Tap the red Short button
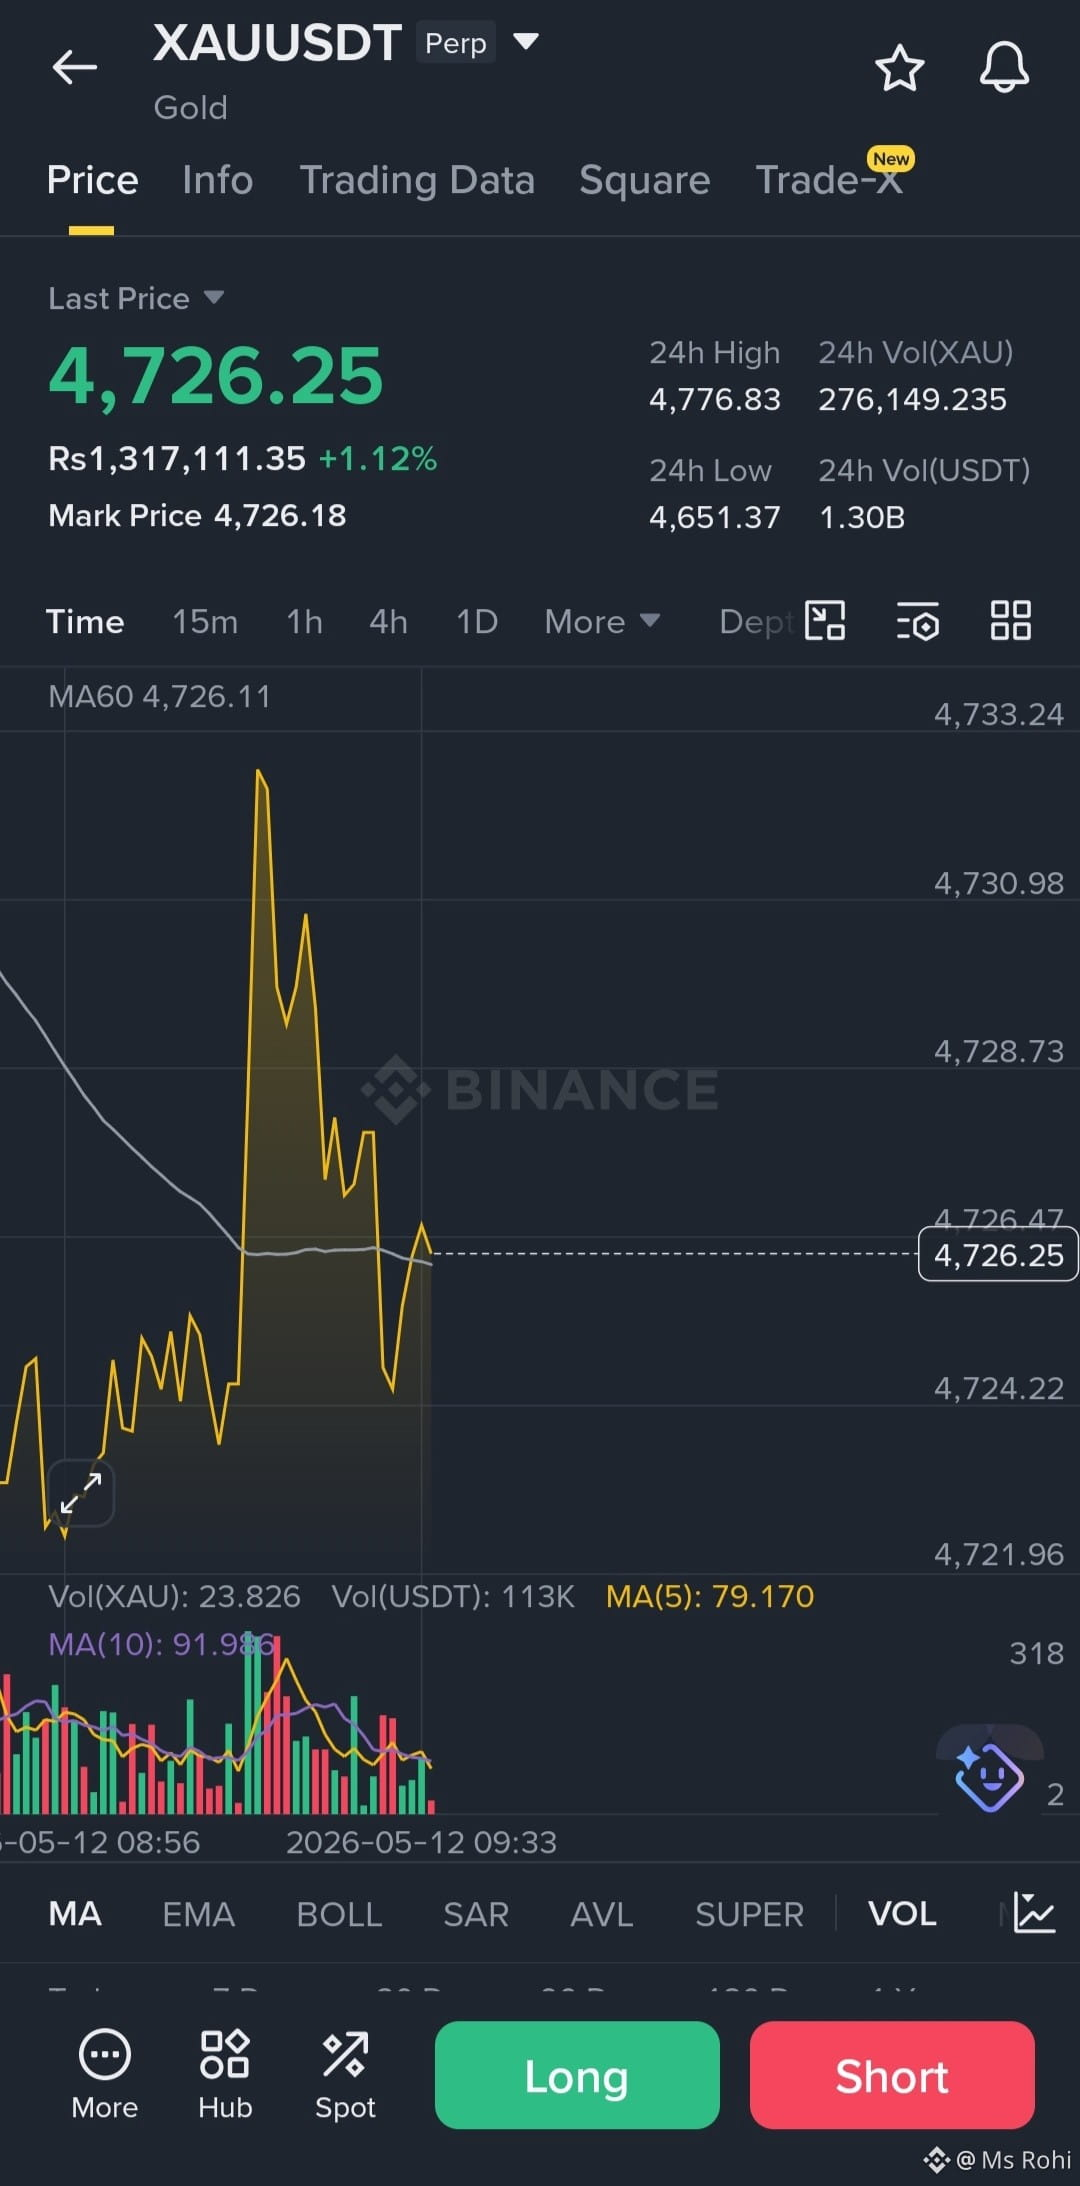The image size is (1080, 2186). click(x=892, y=2075)
